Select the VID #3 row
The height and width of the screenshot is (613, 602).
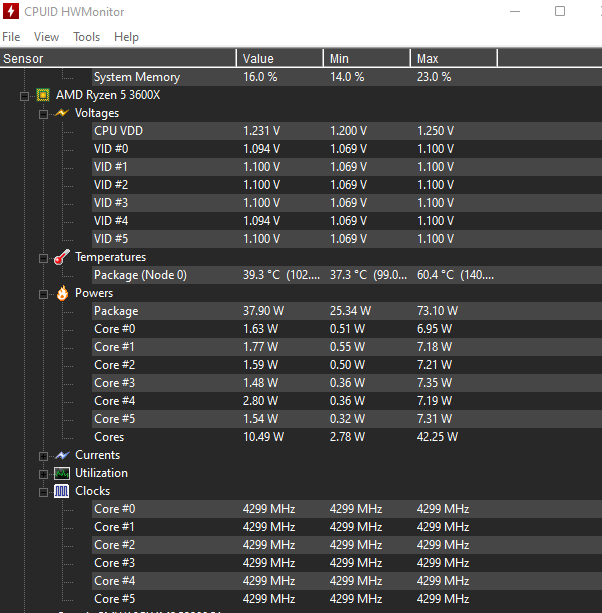point(347,203)
